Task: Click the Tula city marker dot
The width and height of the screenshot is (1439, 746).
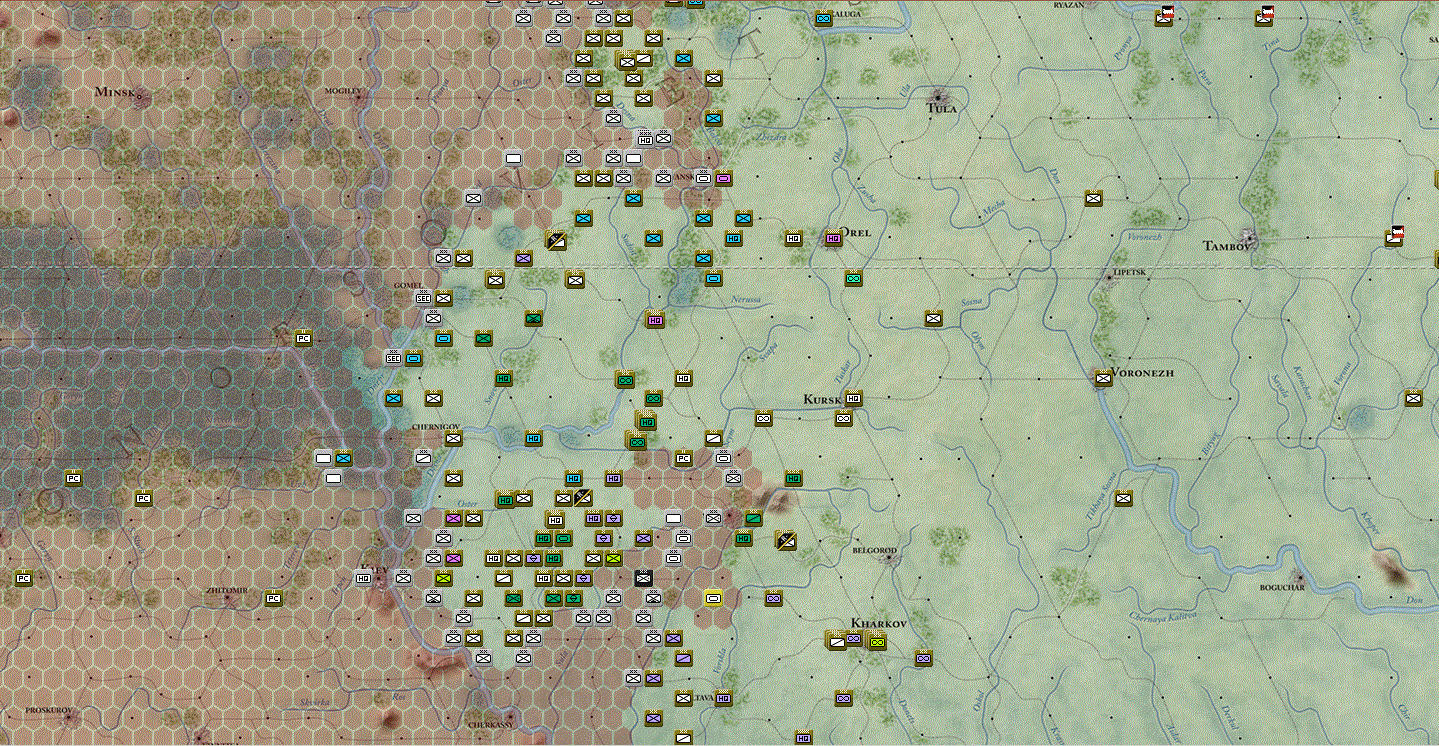Action: tap(940, 96)
